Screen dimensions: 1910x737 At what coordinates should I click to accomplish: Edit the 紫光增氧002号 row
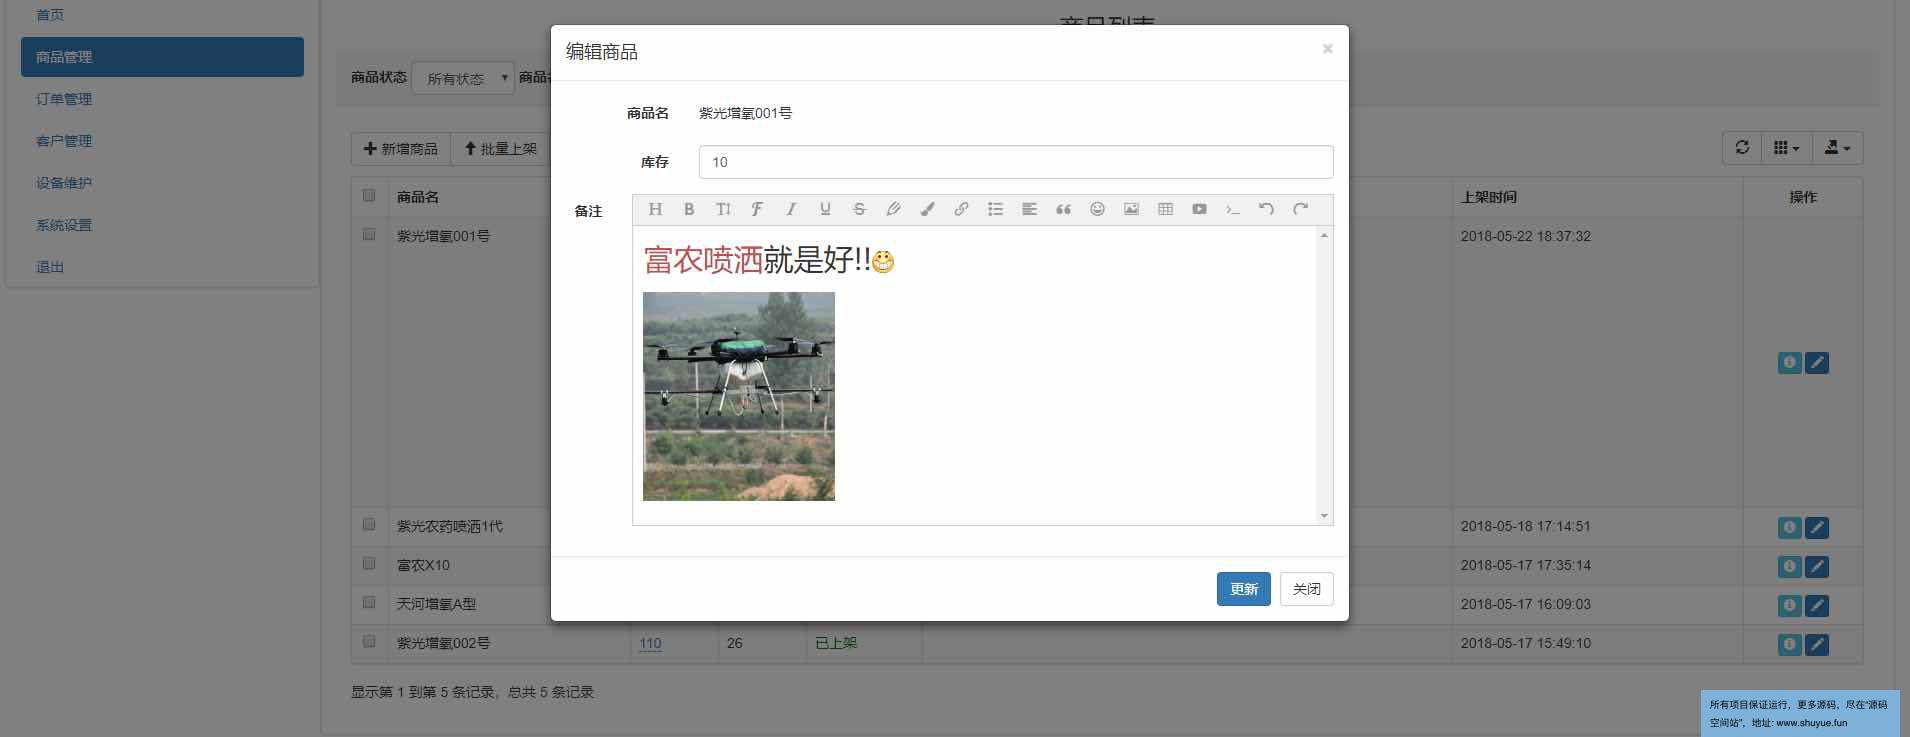[x=1817, y=644]
